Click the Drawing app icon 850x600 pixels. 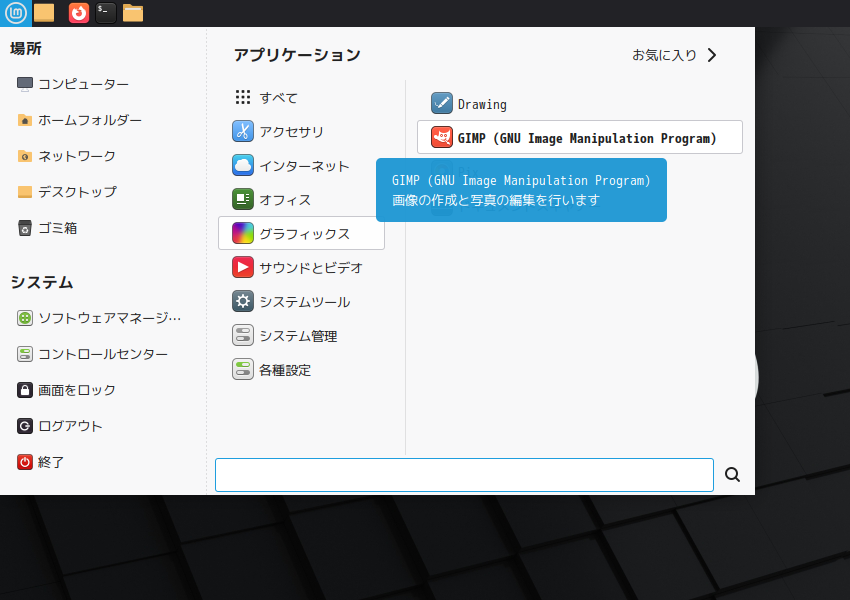[442, 103]
